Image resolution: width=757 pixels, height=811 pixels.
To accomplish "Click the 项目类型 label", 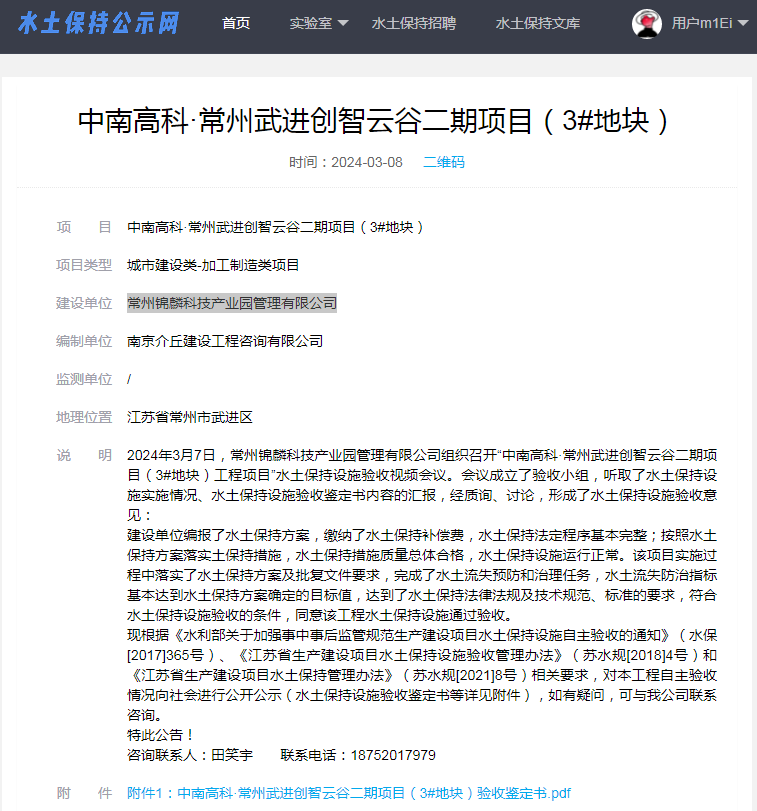I will (x=84, y=265).
